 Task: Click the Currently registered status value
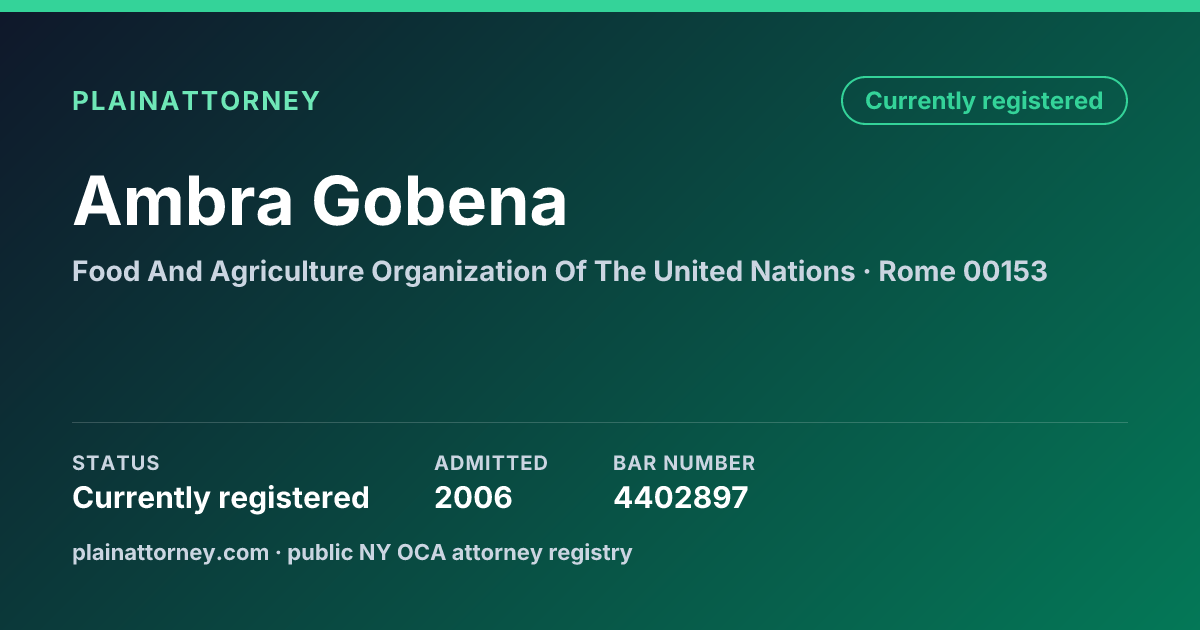coord(221,498)
